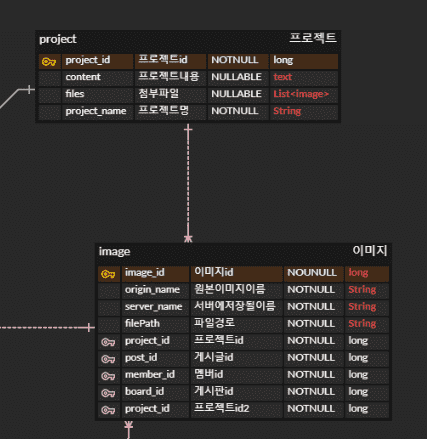Select the '파일경로' comment cell
Screen dimensions: 427x439
coord(237,325)
